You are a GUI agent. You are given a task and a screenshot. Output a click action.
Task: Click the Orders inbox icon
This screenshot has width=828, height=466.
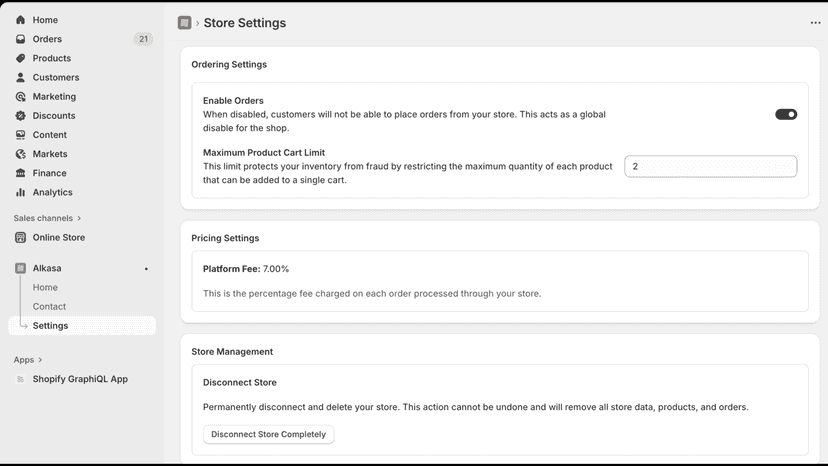(21, 39)
